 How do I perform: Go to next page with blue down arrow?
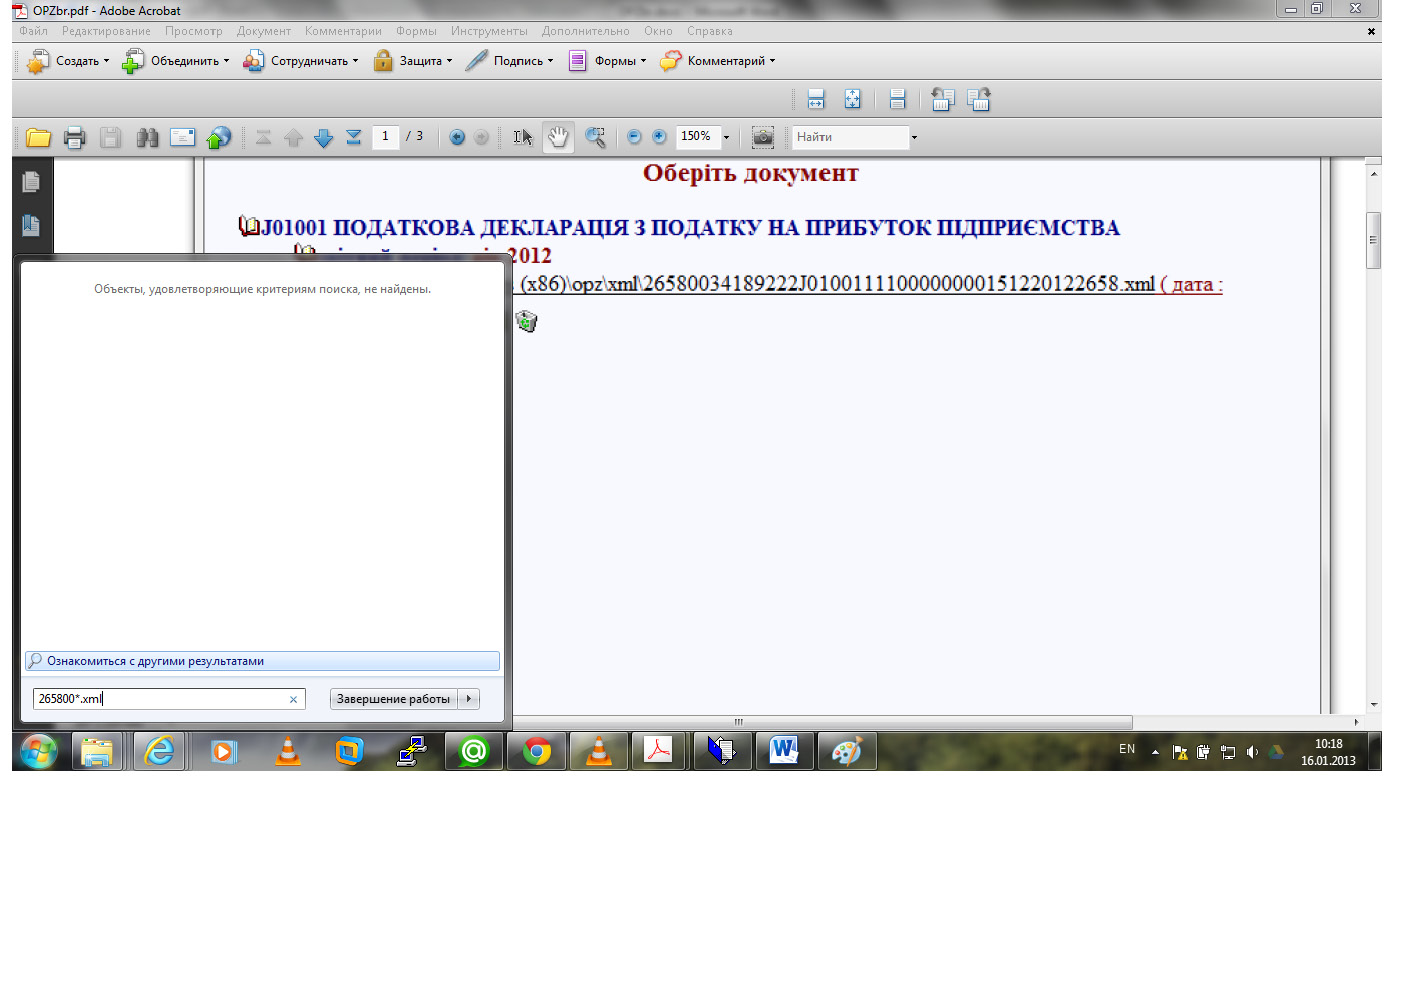[323, 138]
